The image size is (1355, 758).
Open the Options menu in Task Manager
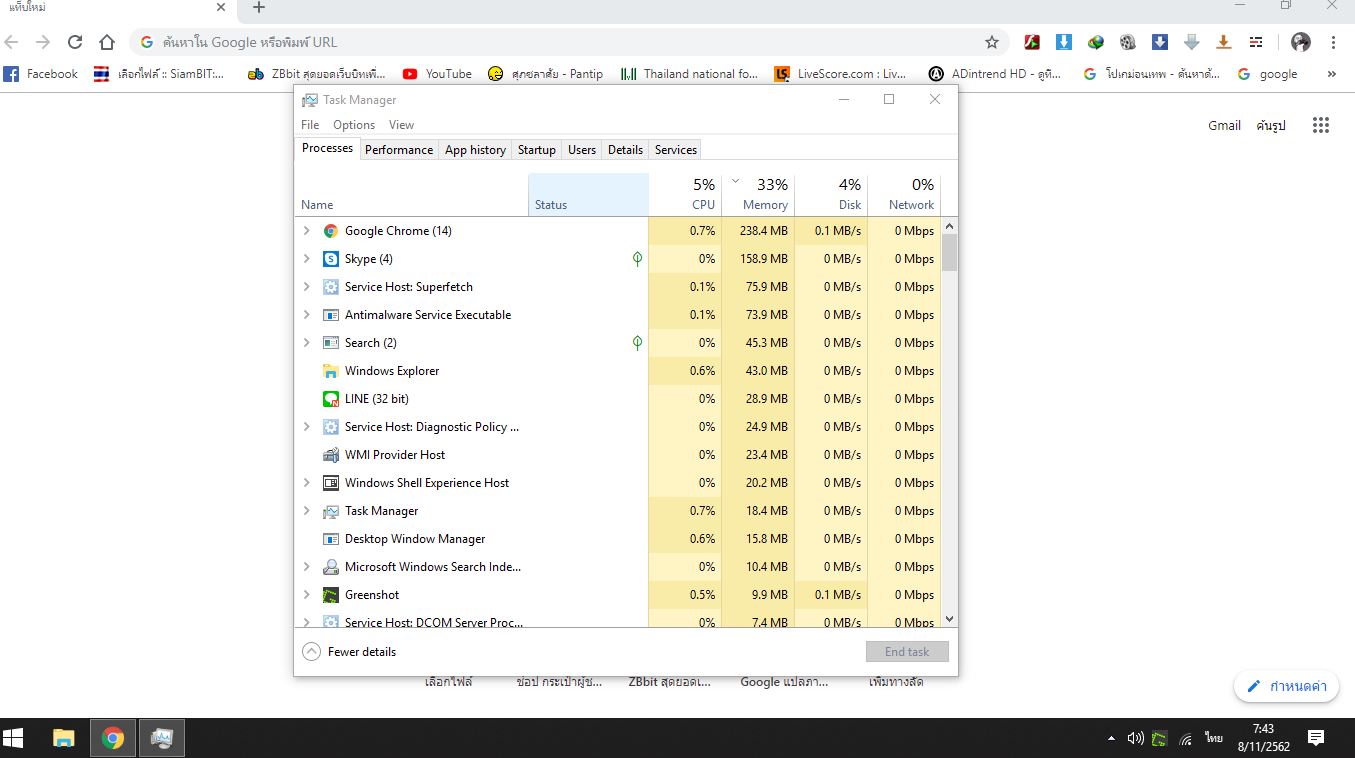coord(354,125)
